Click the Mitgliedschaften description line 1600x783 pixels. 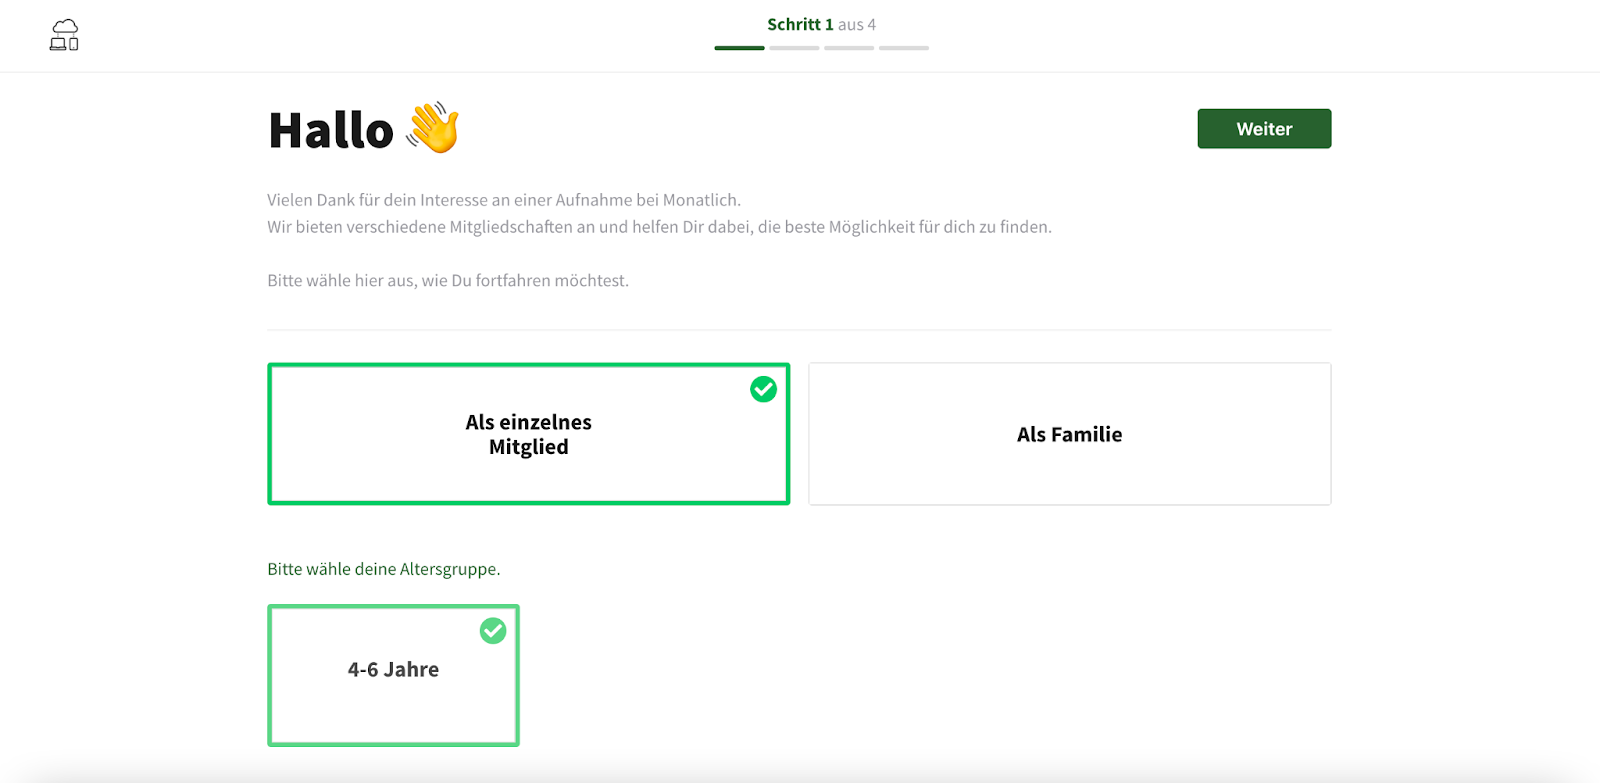[x=659, y=227]
